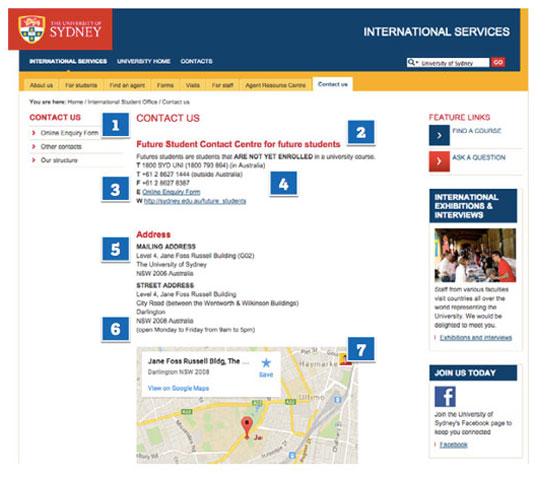Click the red map location pin

[247, 428]
